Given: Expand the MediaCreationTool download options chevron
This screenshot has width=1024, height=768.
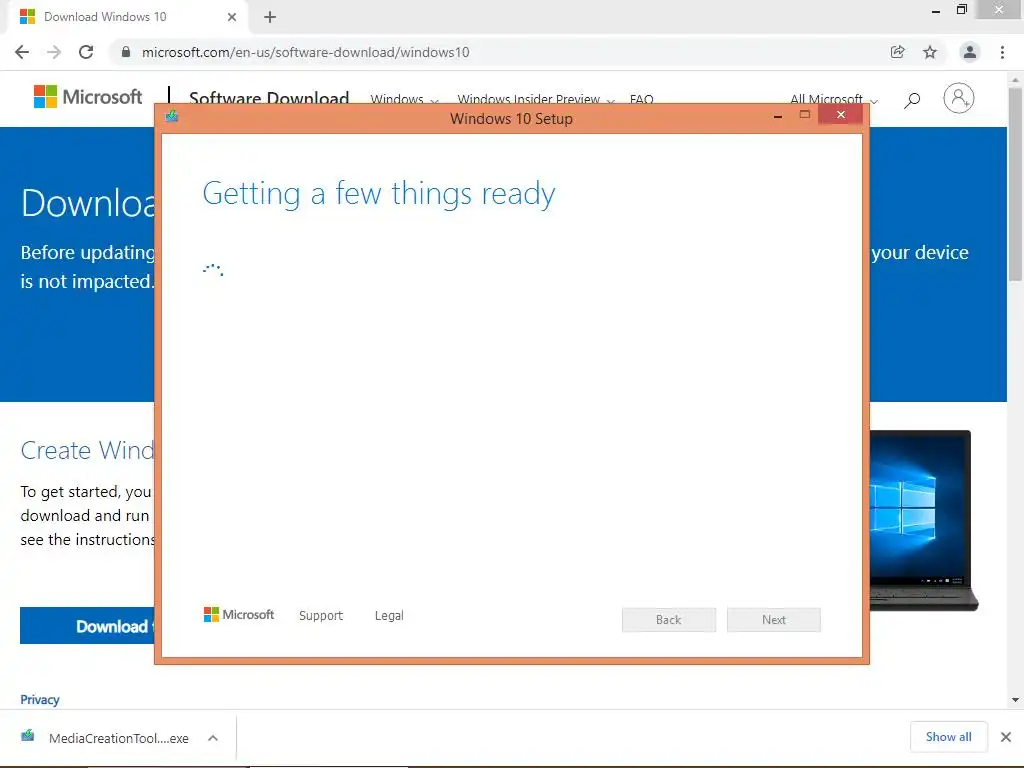Looking at the screenshot, I should click(x=213, y=738).
